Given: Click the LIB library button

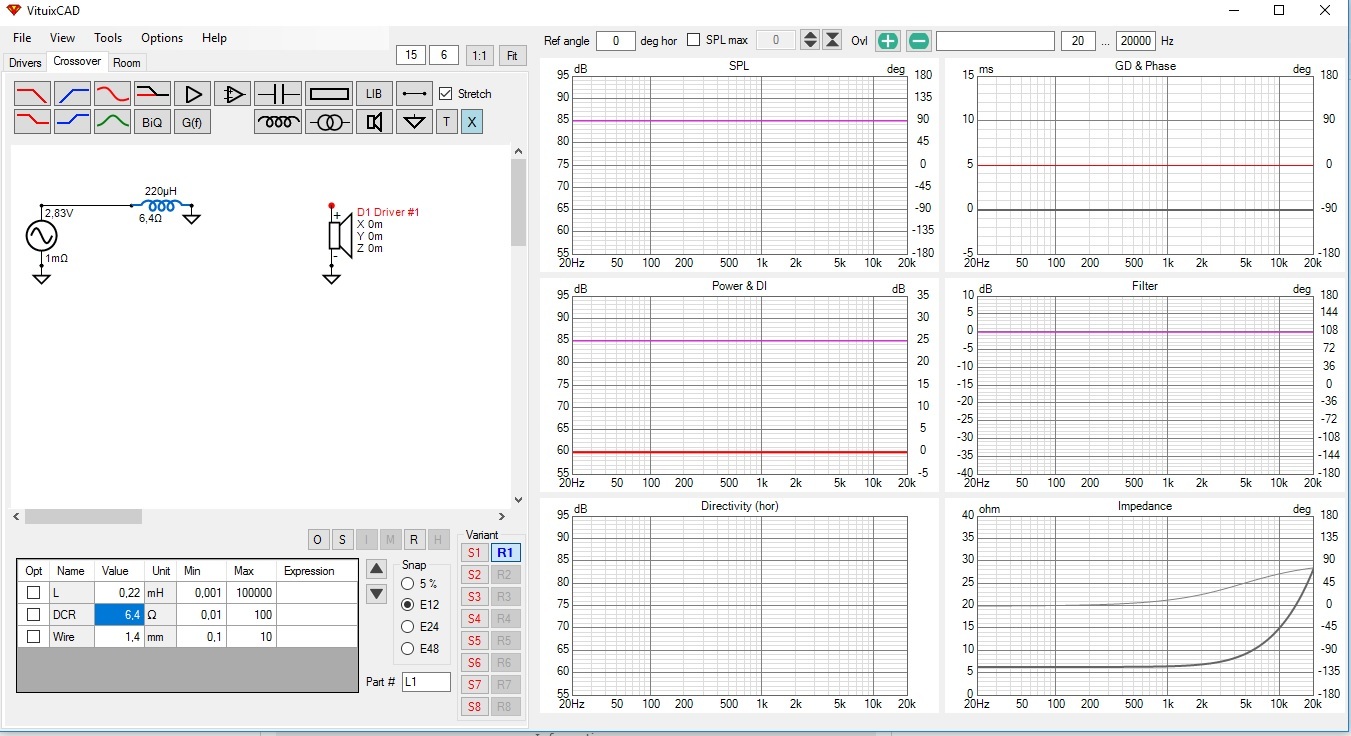Looking at the screenshot, I should pos(374,94).
